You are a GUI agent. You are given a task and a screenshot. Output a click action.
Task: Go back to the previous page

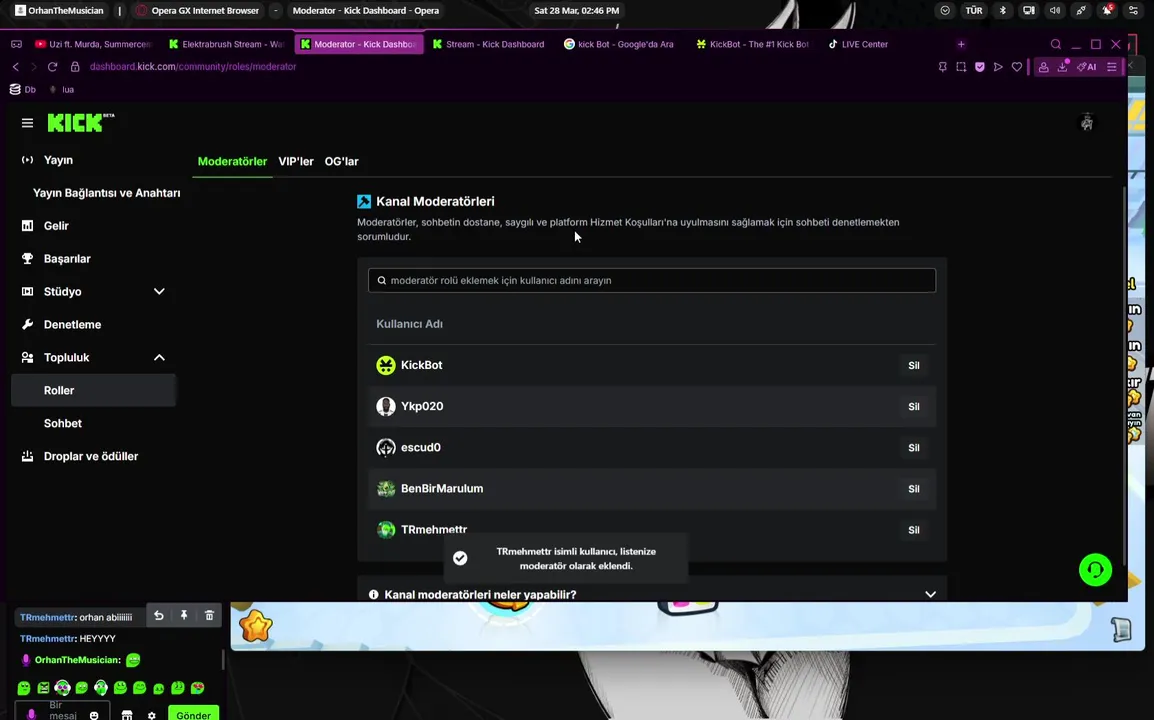(x=15, y=66)
